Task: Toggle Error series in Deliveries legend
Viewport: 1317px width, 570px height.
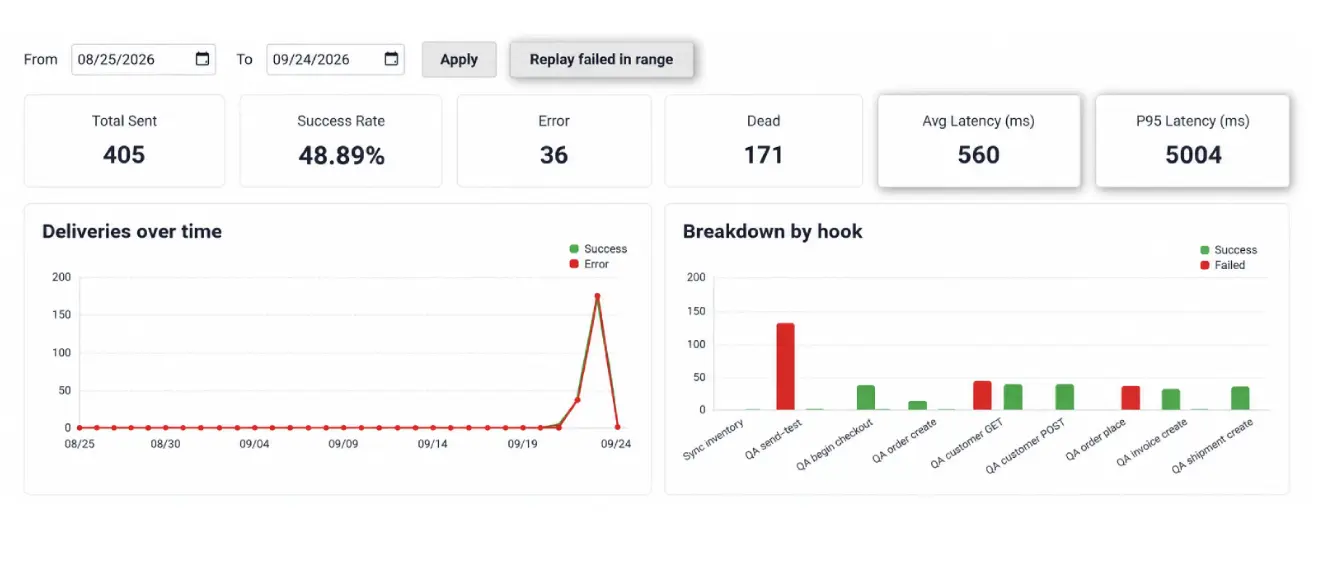Action: (590, 264)
